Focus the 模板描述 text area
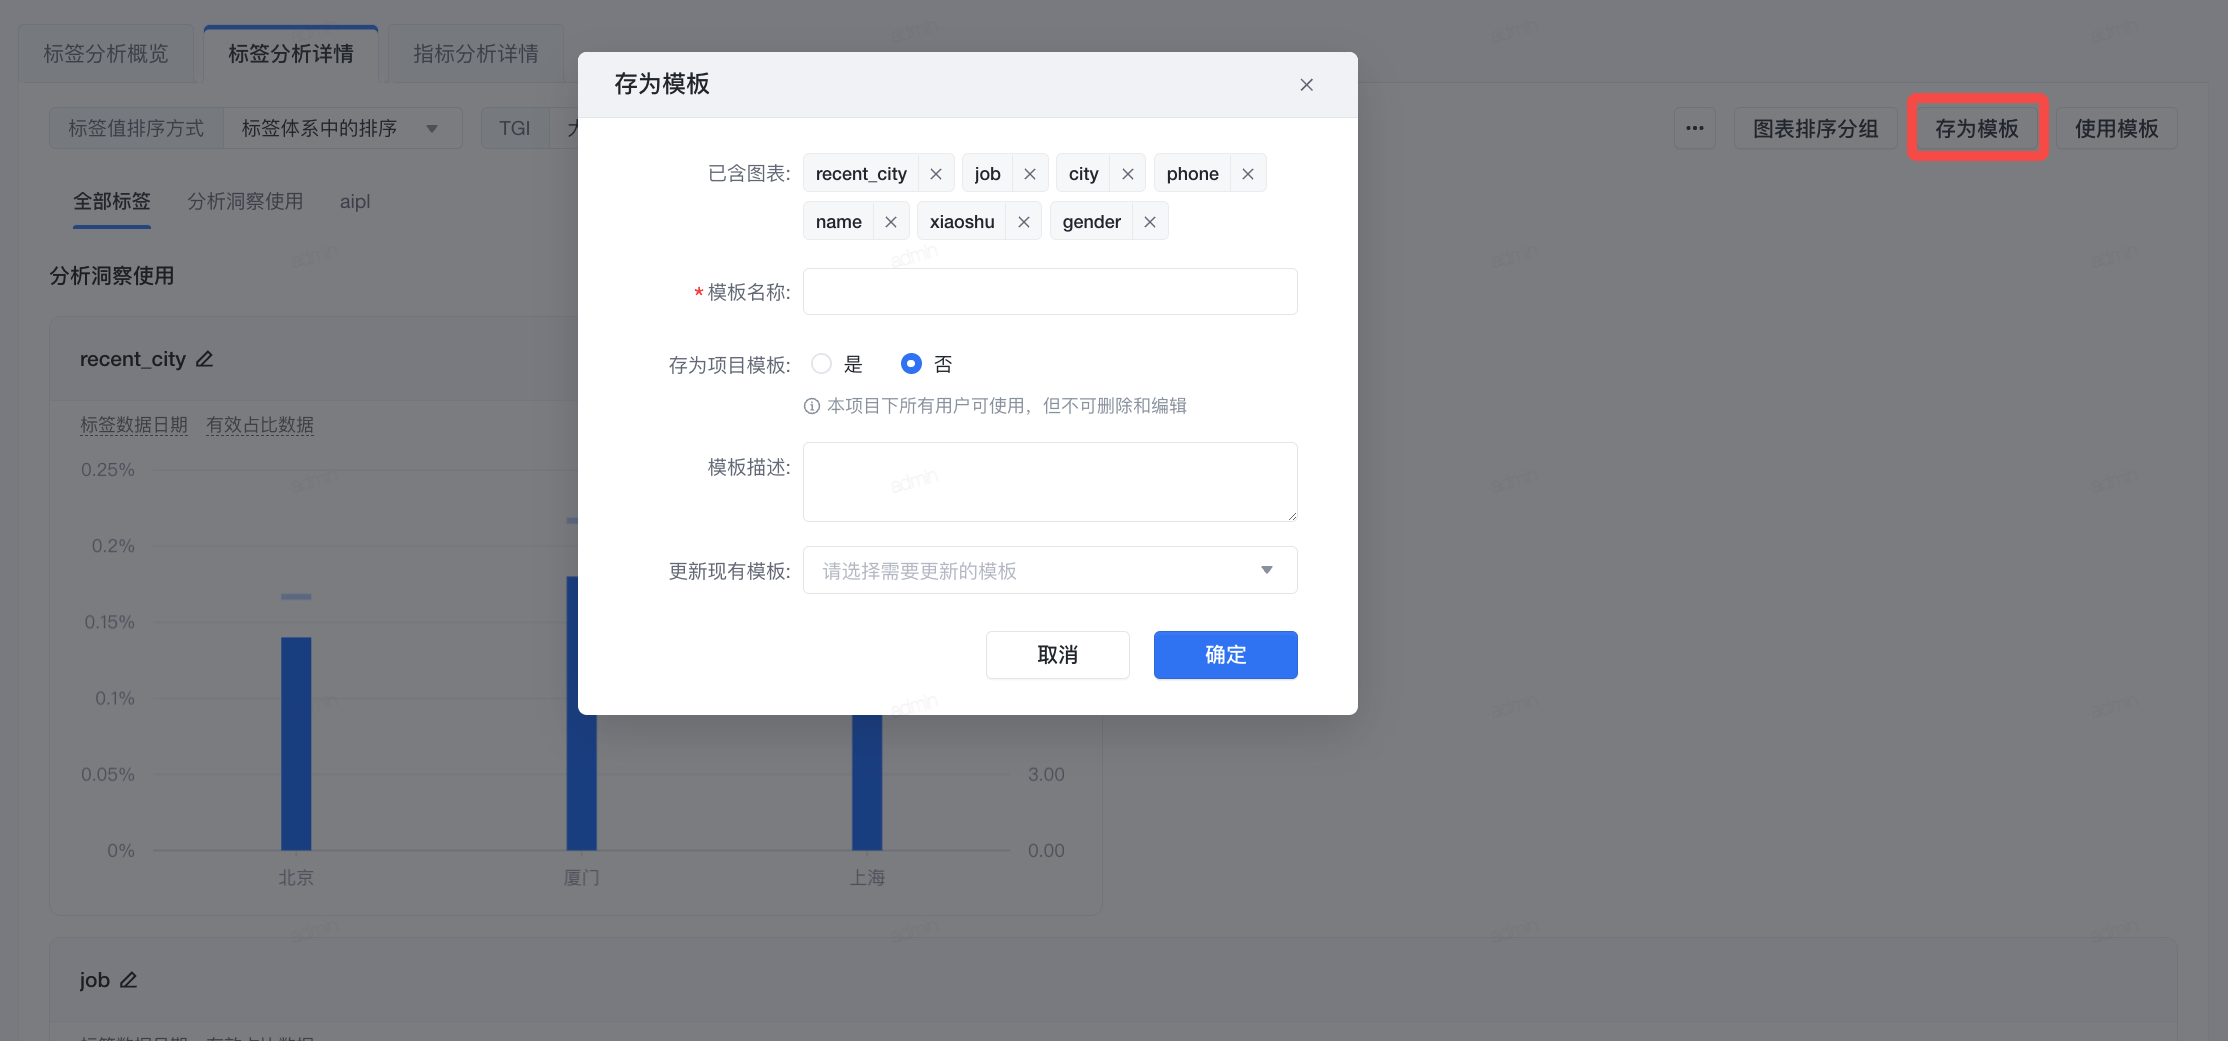2228x1041 pixels. [x=1050, y=482]
